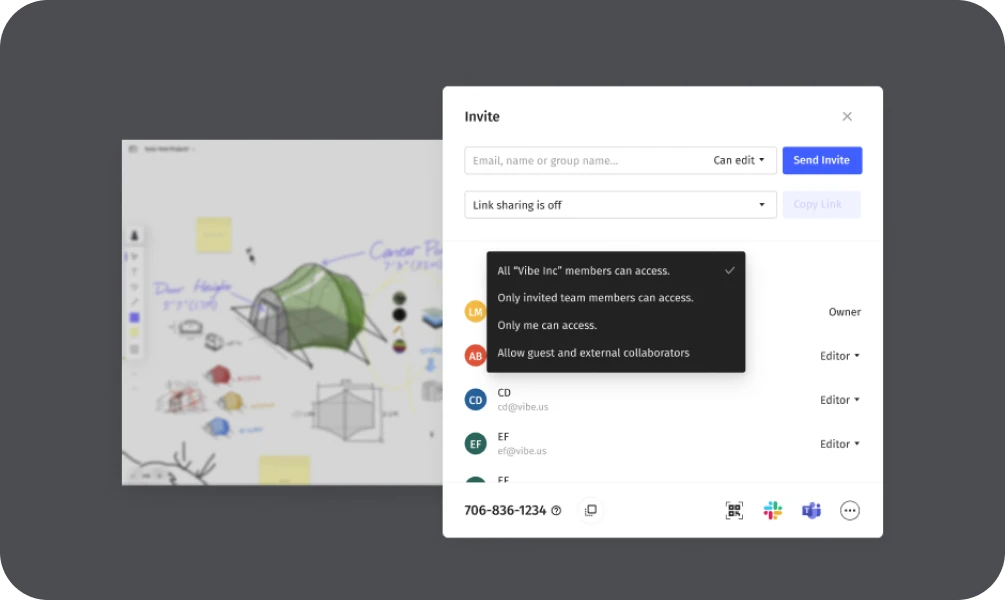Click the LM owner avatar
Image resolution: width=1005 pixels, height=600 pixels.
(x=476, y=312)
